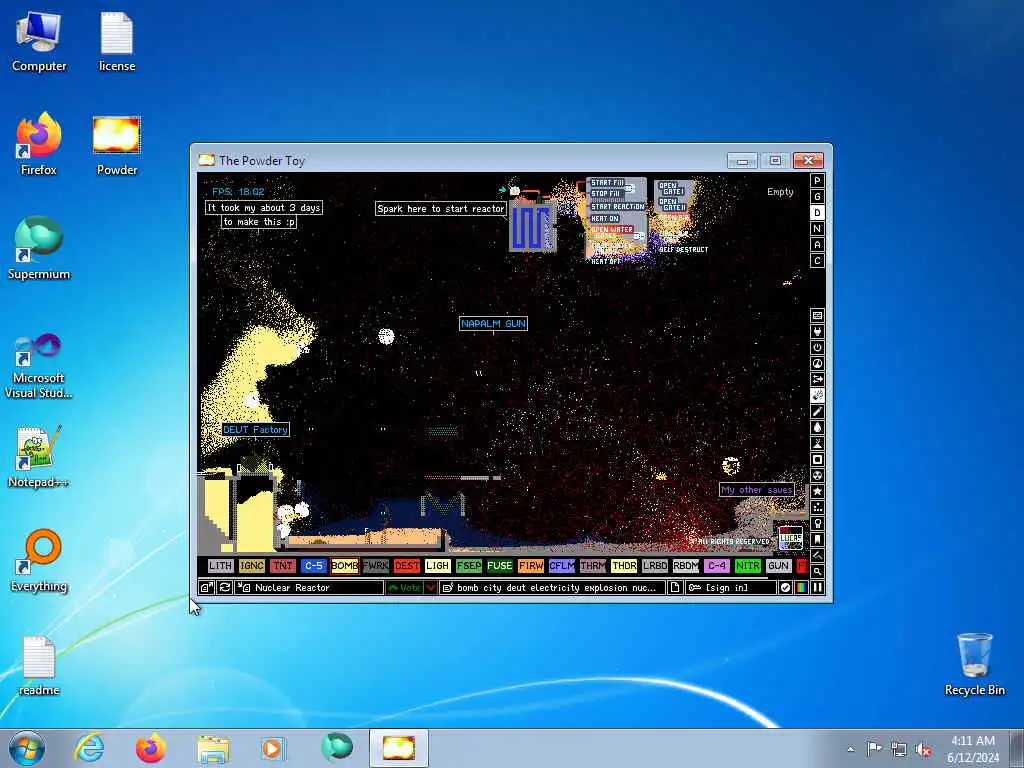
Task: Select the FUSE element
Action: pos(500,566)
